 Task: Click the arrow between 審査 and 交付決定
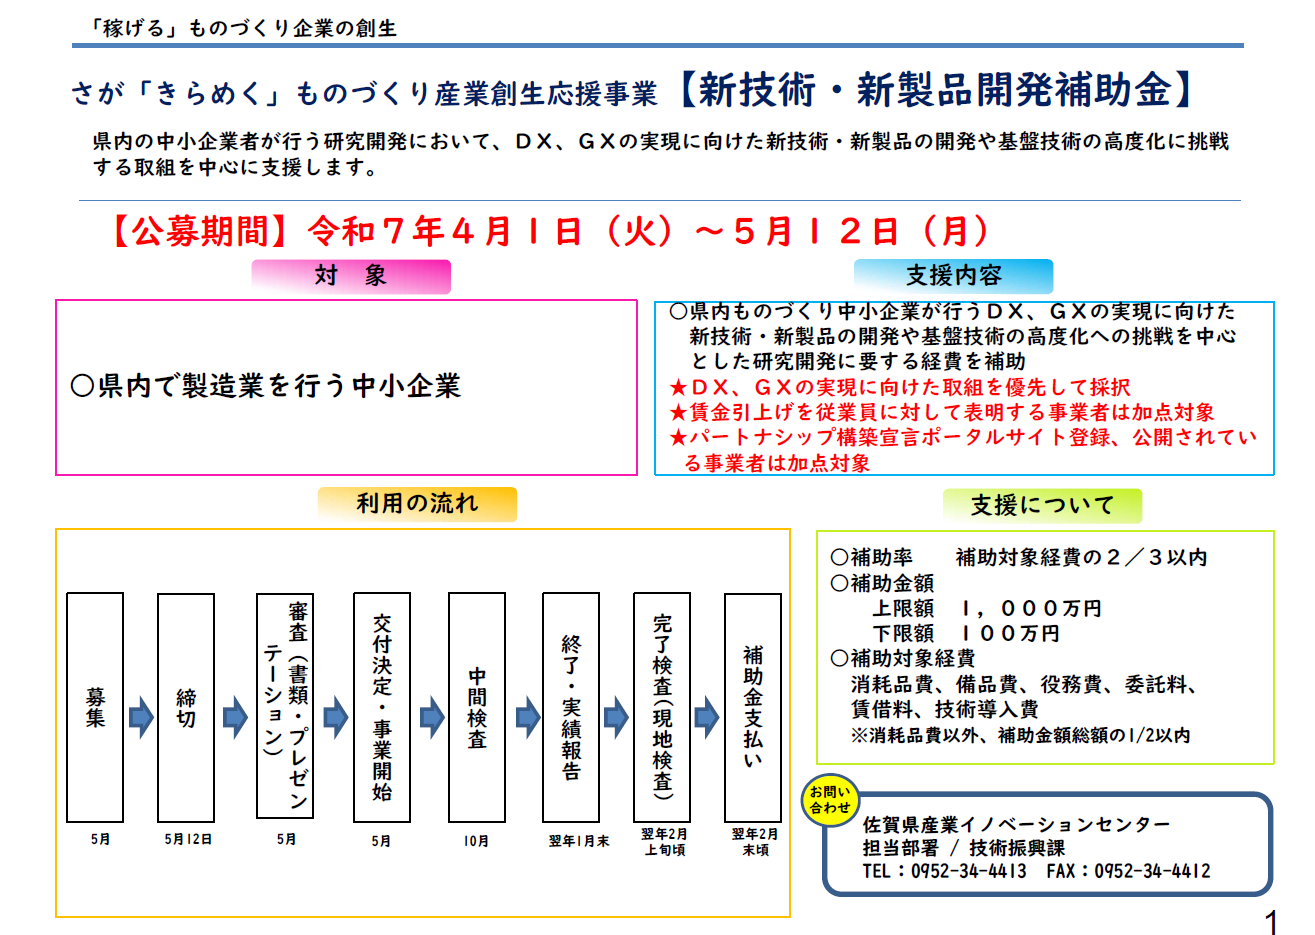pos(334,716)
